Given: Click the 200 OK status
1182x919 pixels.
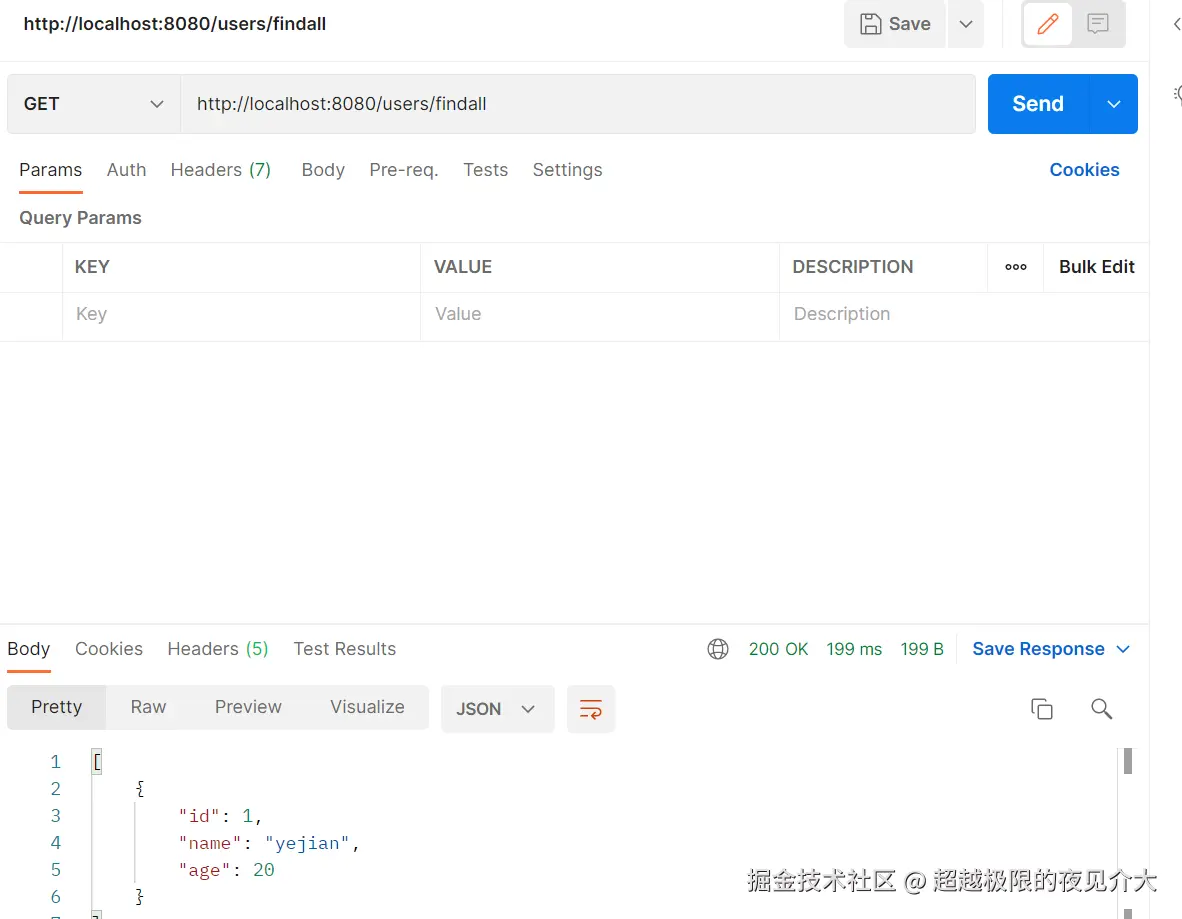Looking at the screenshot, I should pyautogui.click(x=778, y=649).
